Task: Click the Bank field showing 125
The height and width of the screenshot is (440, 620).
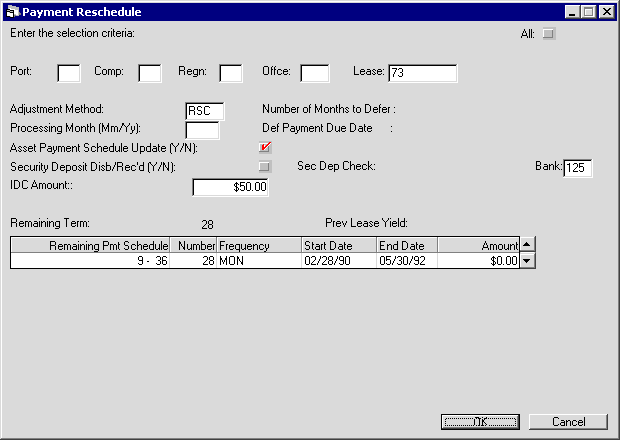Action: [x=578, y=168]
